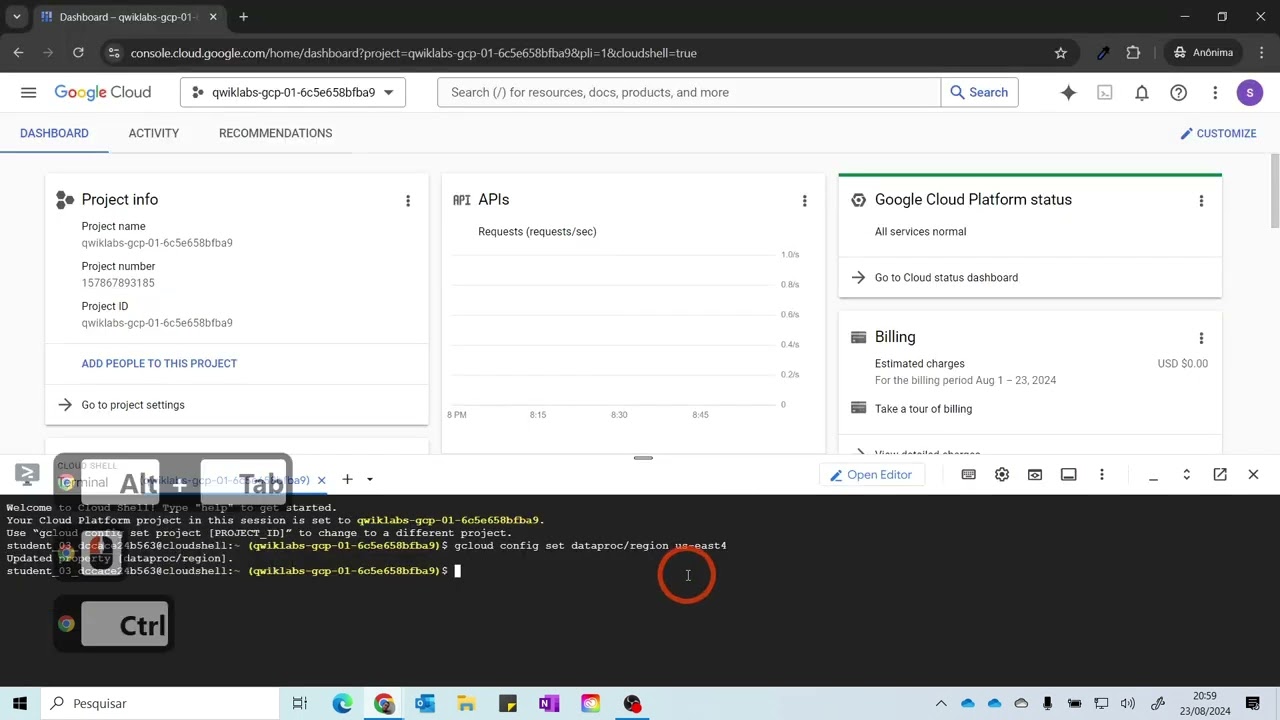The height and width of the screenshot is (720, 1280).
Task: Open the help question mark menu
Action: (1178, 92)
